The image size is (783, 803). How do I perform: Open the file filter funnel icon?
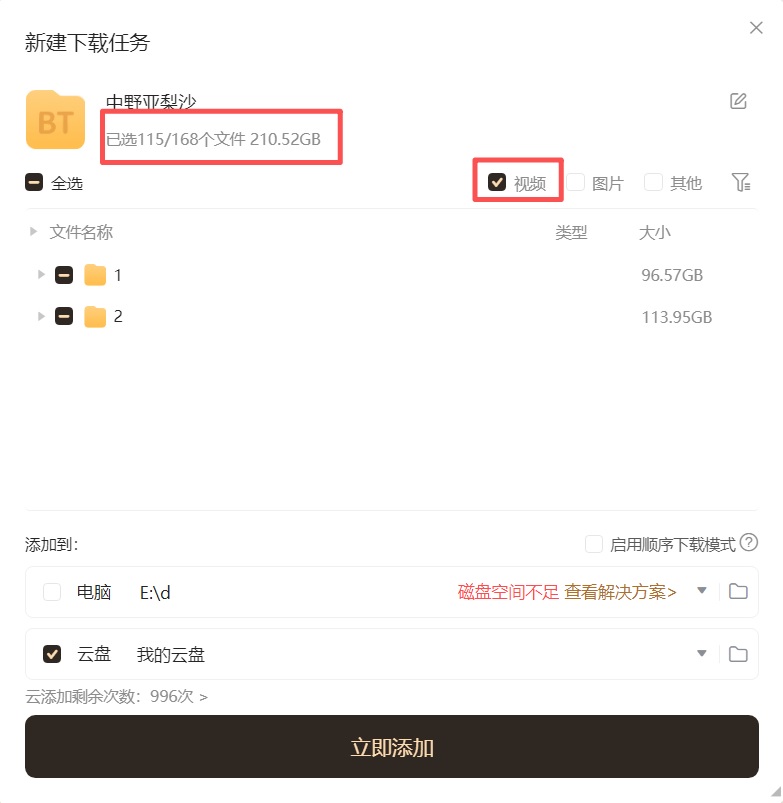740,182
